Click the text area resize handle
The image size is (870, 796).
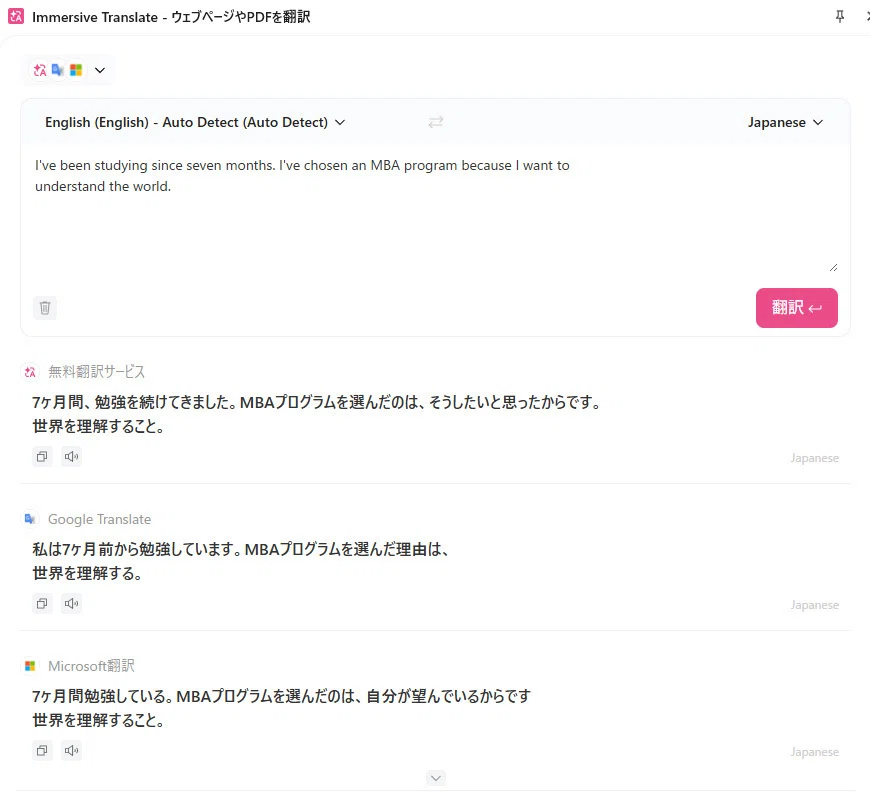point(833,268)
